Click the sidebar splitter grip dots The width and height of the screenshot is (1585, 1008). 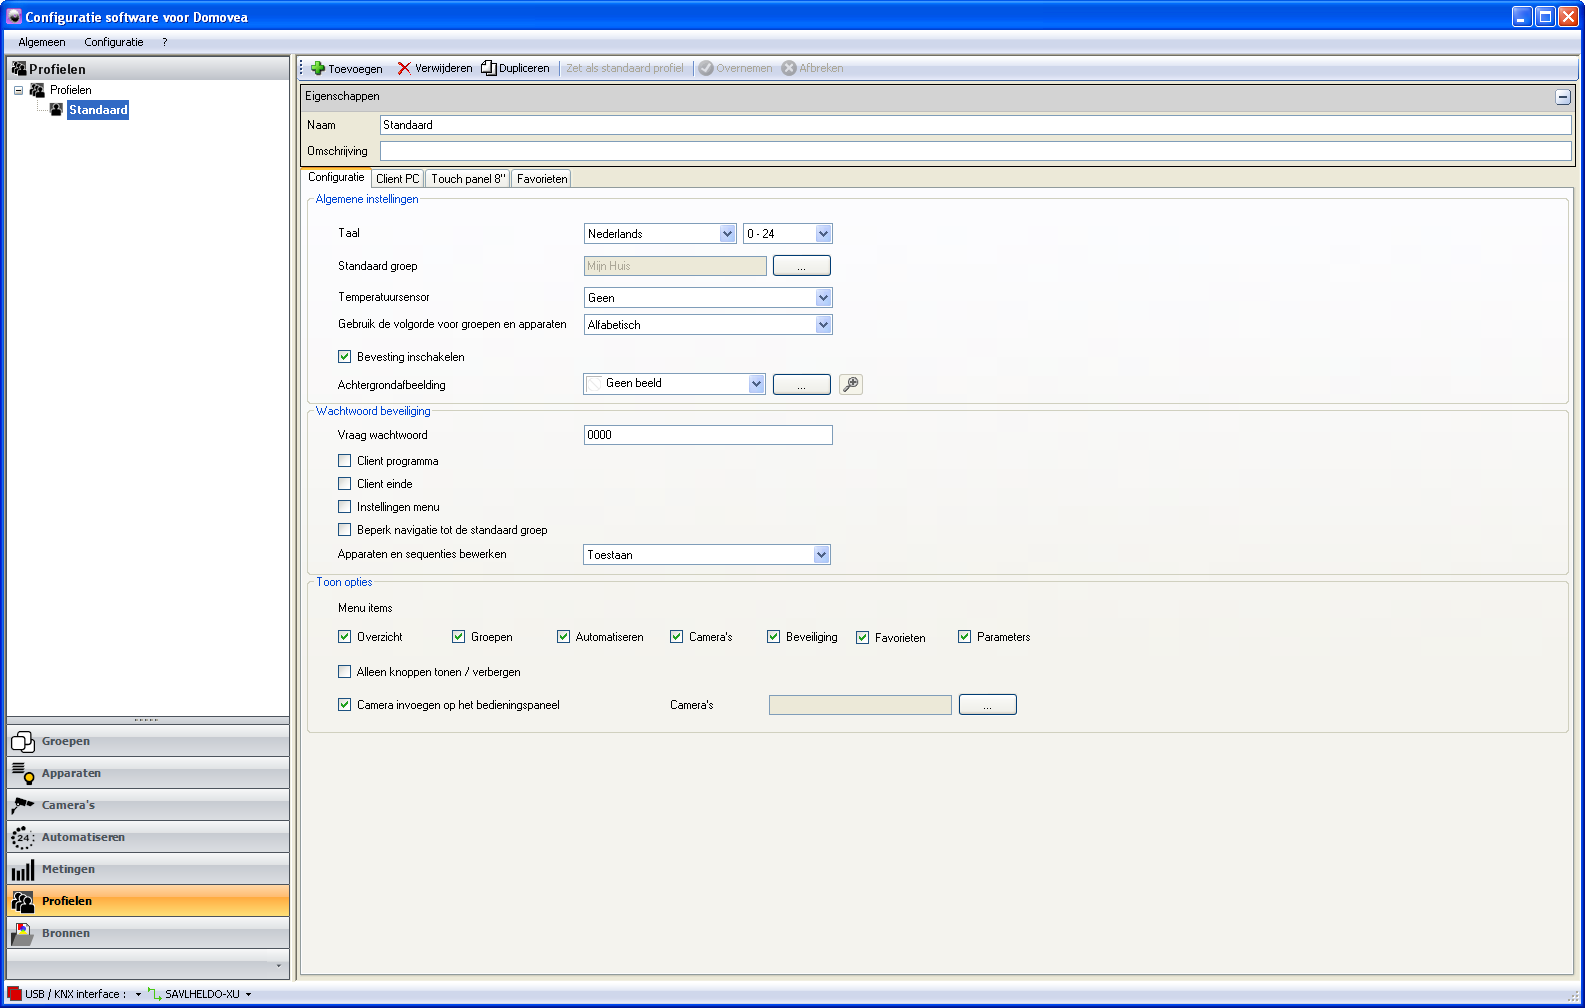pyautogui.click(x=146, y=720)
